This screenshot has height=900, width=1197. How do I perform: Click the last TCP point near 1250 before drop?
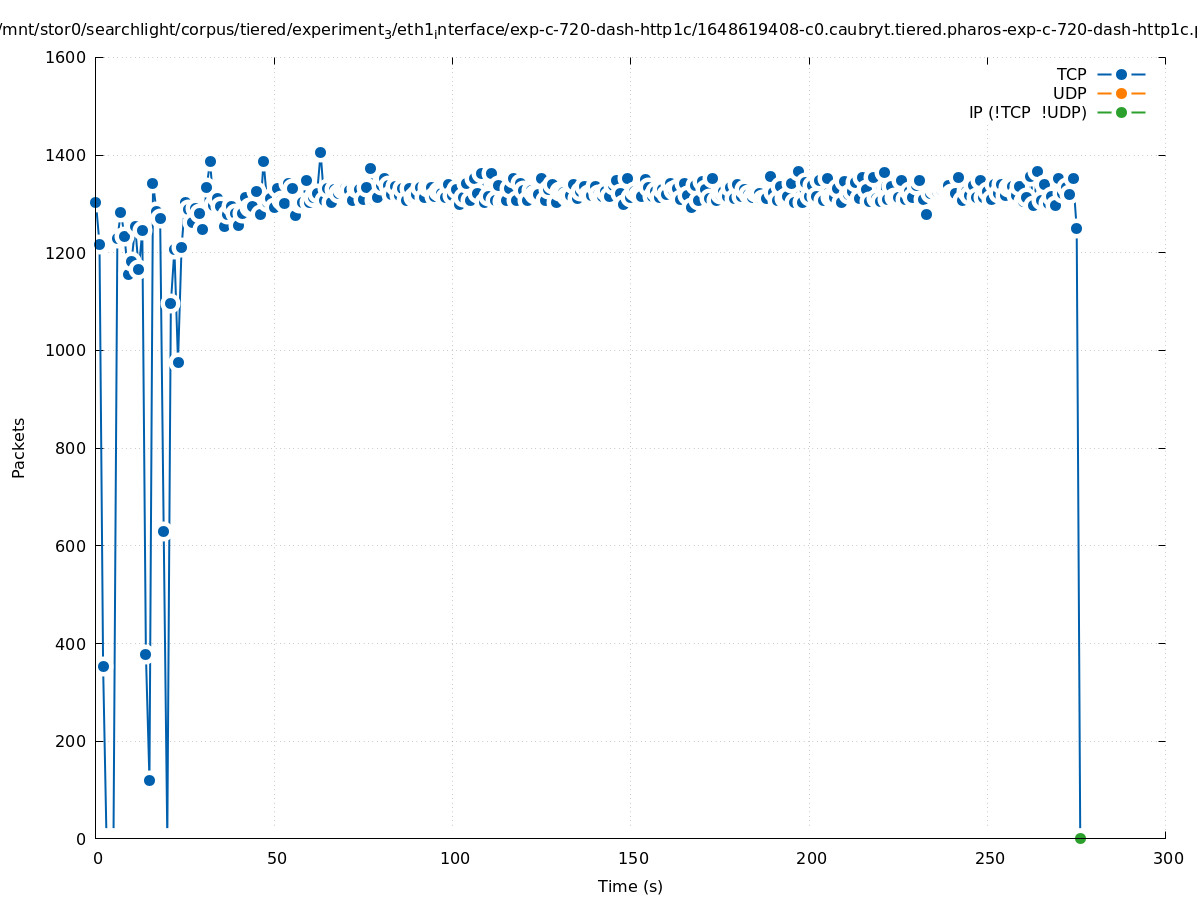tap(1076, 228)
